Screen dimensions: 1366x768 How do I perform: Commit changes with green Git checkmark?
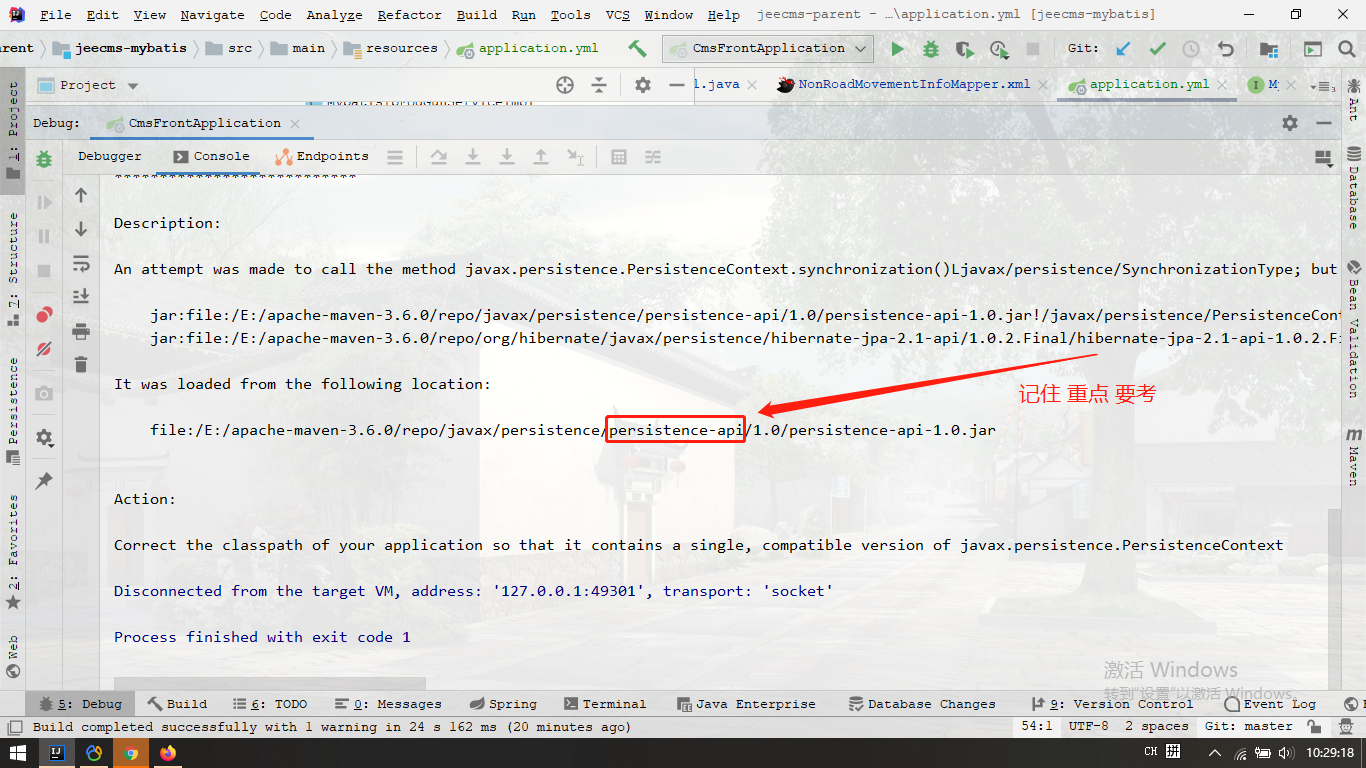1157,48
